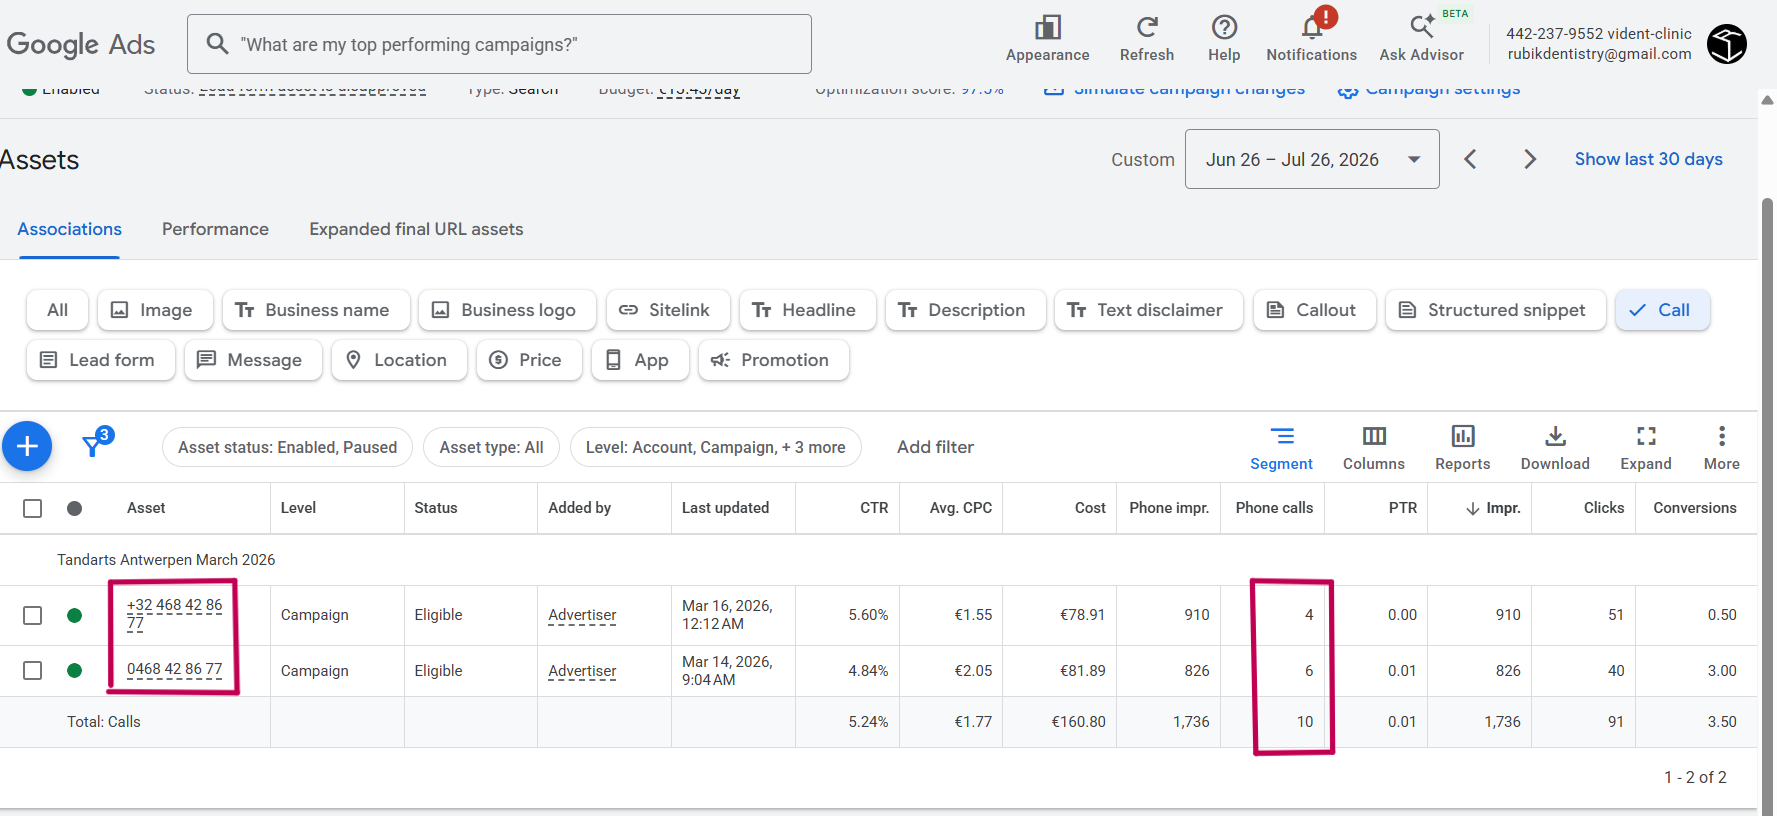Toggle status dot of 0468 42 86 77
This screenshot has width=1777, height=816.
coord(74,670)
